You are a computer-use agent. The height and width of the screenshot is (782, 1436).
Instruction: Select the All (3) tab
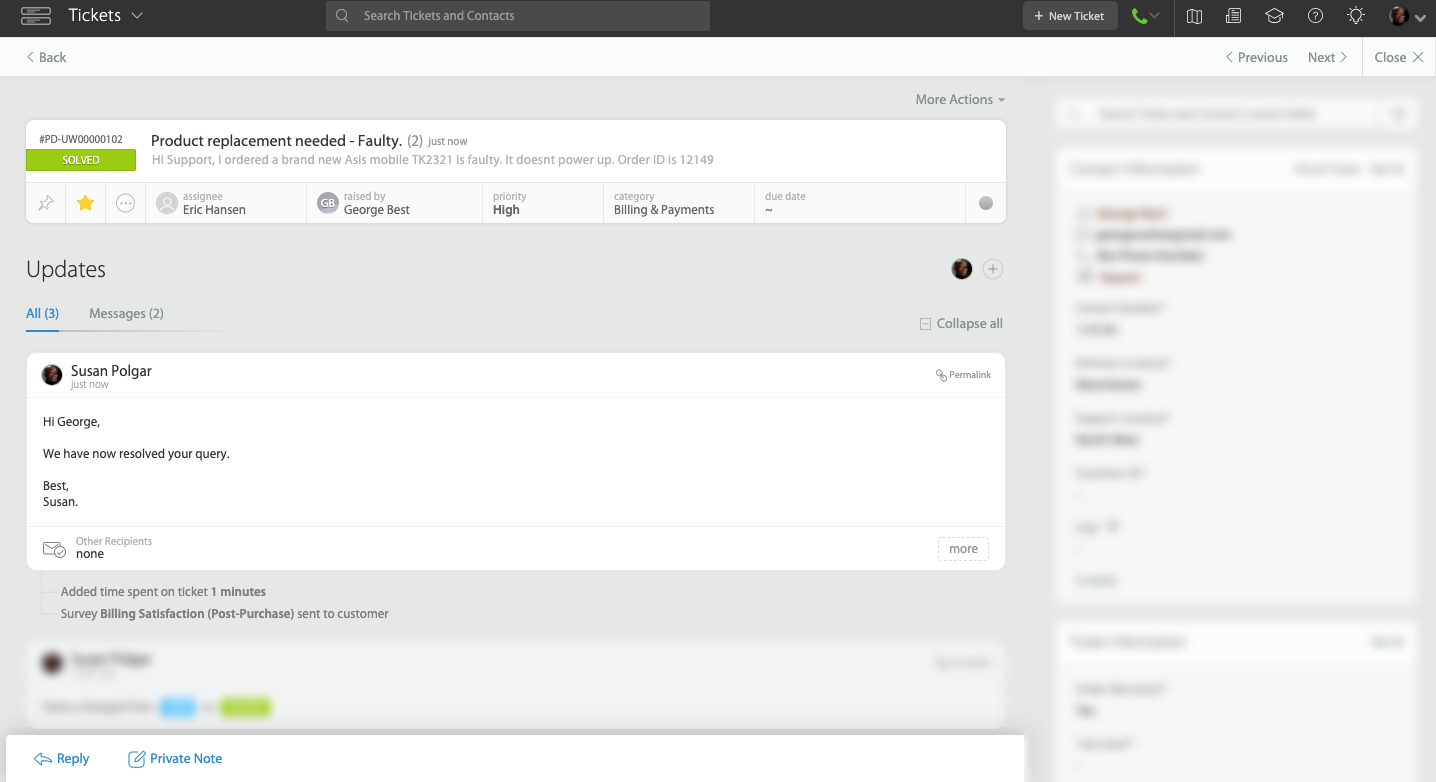42,313
